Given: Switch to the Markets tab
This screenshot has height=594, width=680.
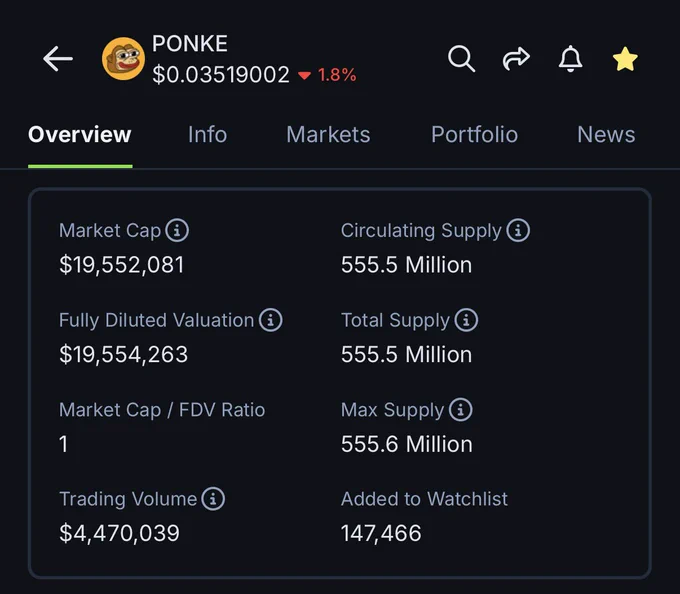Looking at the screenshot, I should [328, 134].
